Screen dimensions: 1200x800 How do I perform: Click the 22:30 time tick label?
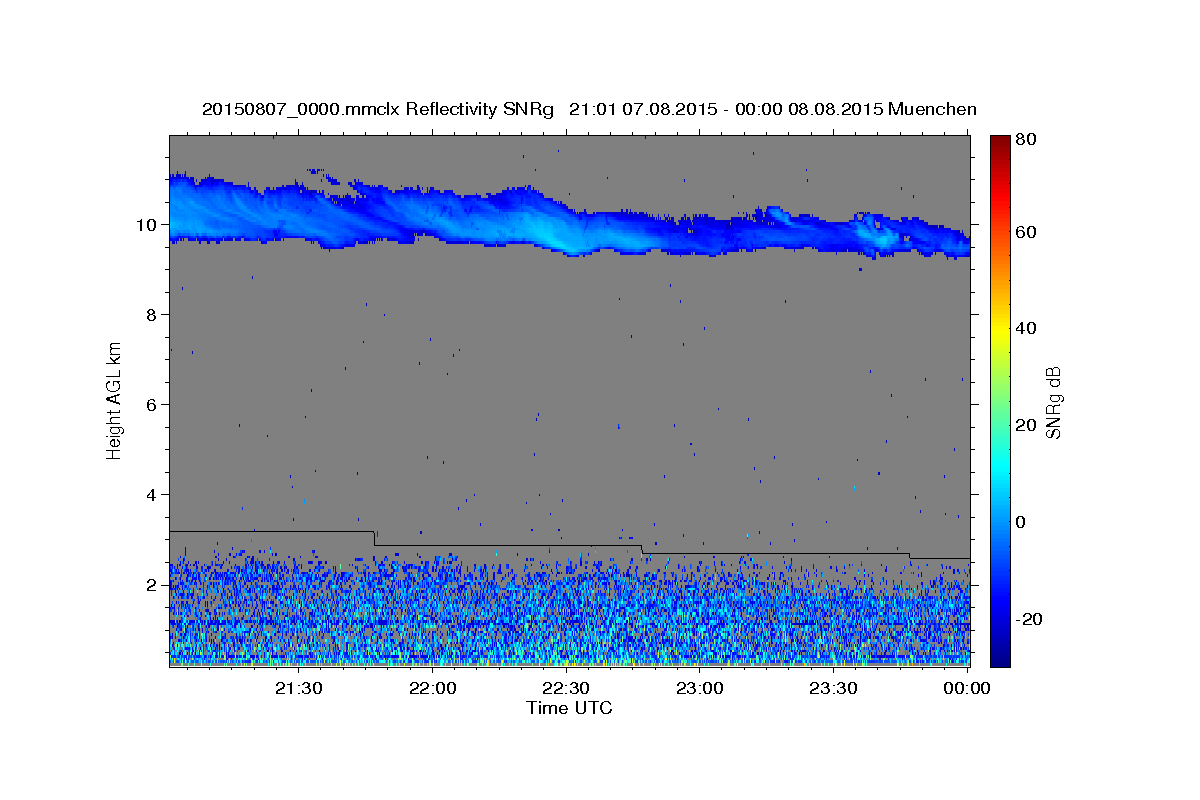pos(566,688)
